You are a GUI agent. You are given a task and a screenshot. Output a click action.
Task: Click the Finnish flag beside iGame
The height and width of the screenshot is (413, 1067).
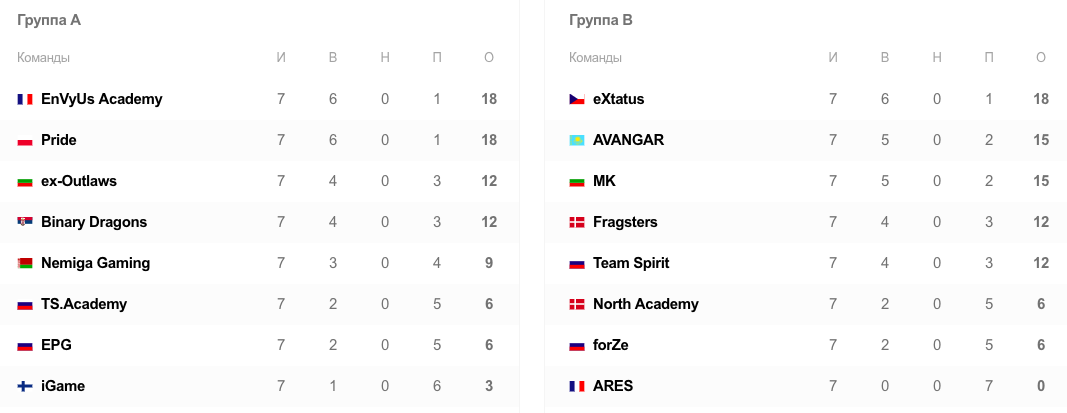(25, 386)
